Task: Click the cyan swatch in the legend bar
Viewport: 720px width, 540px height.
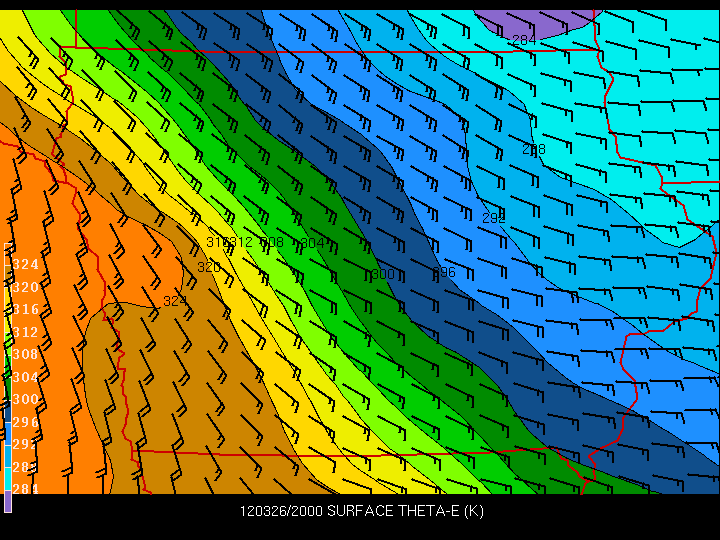Action: tap(8, 479)
